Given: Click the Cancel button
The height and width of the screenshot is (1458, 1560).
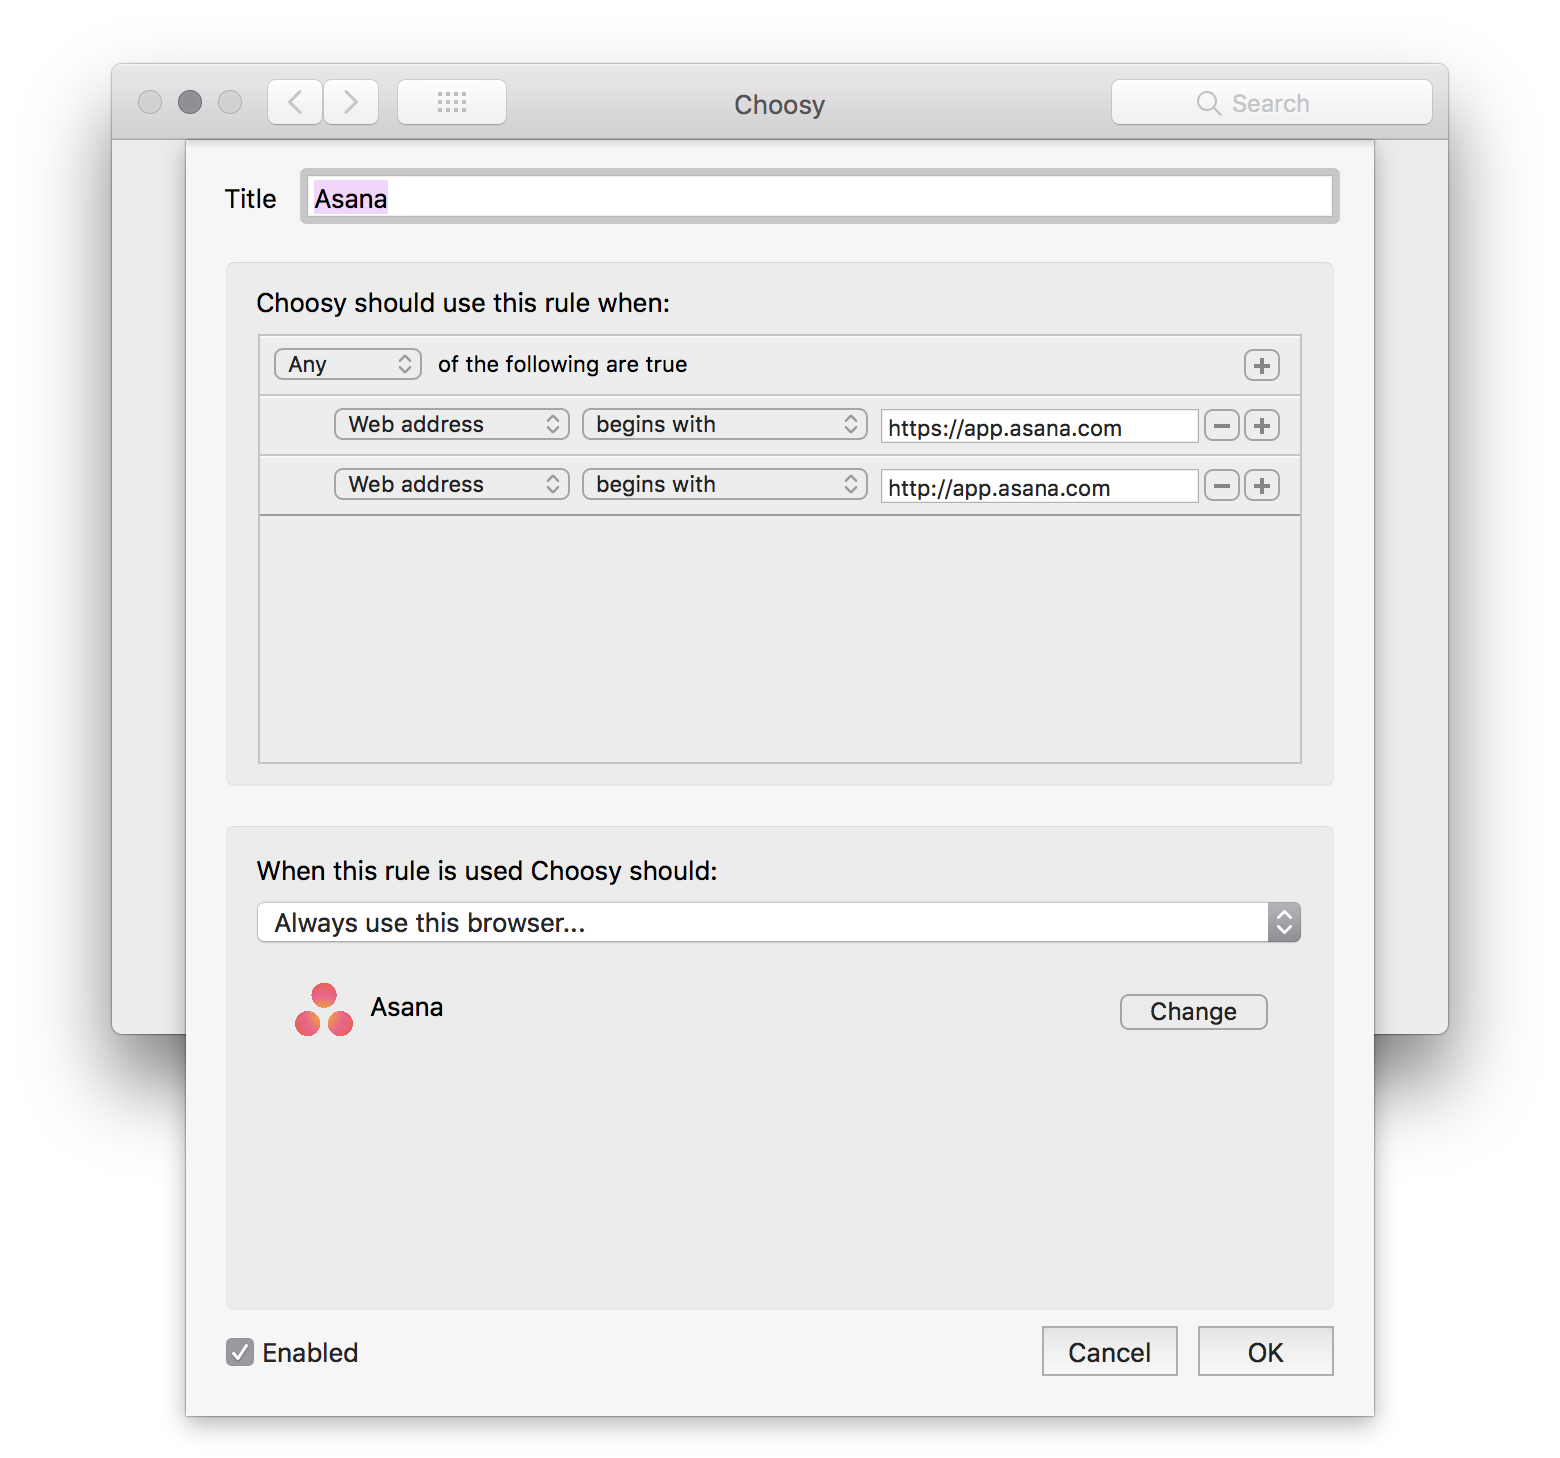Looking at the screenshot, I should click(x=1110, y=1352).
